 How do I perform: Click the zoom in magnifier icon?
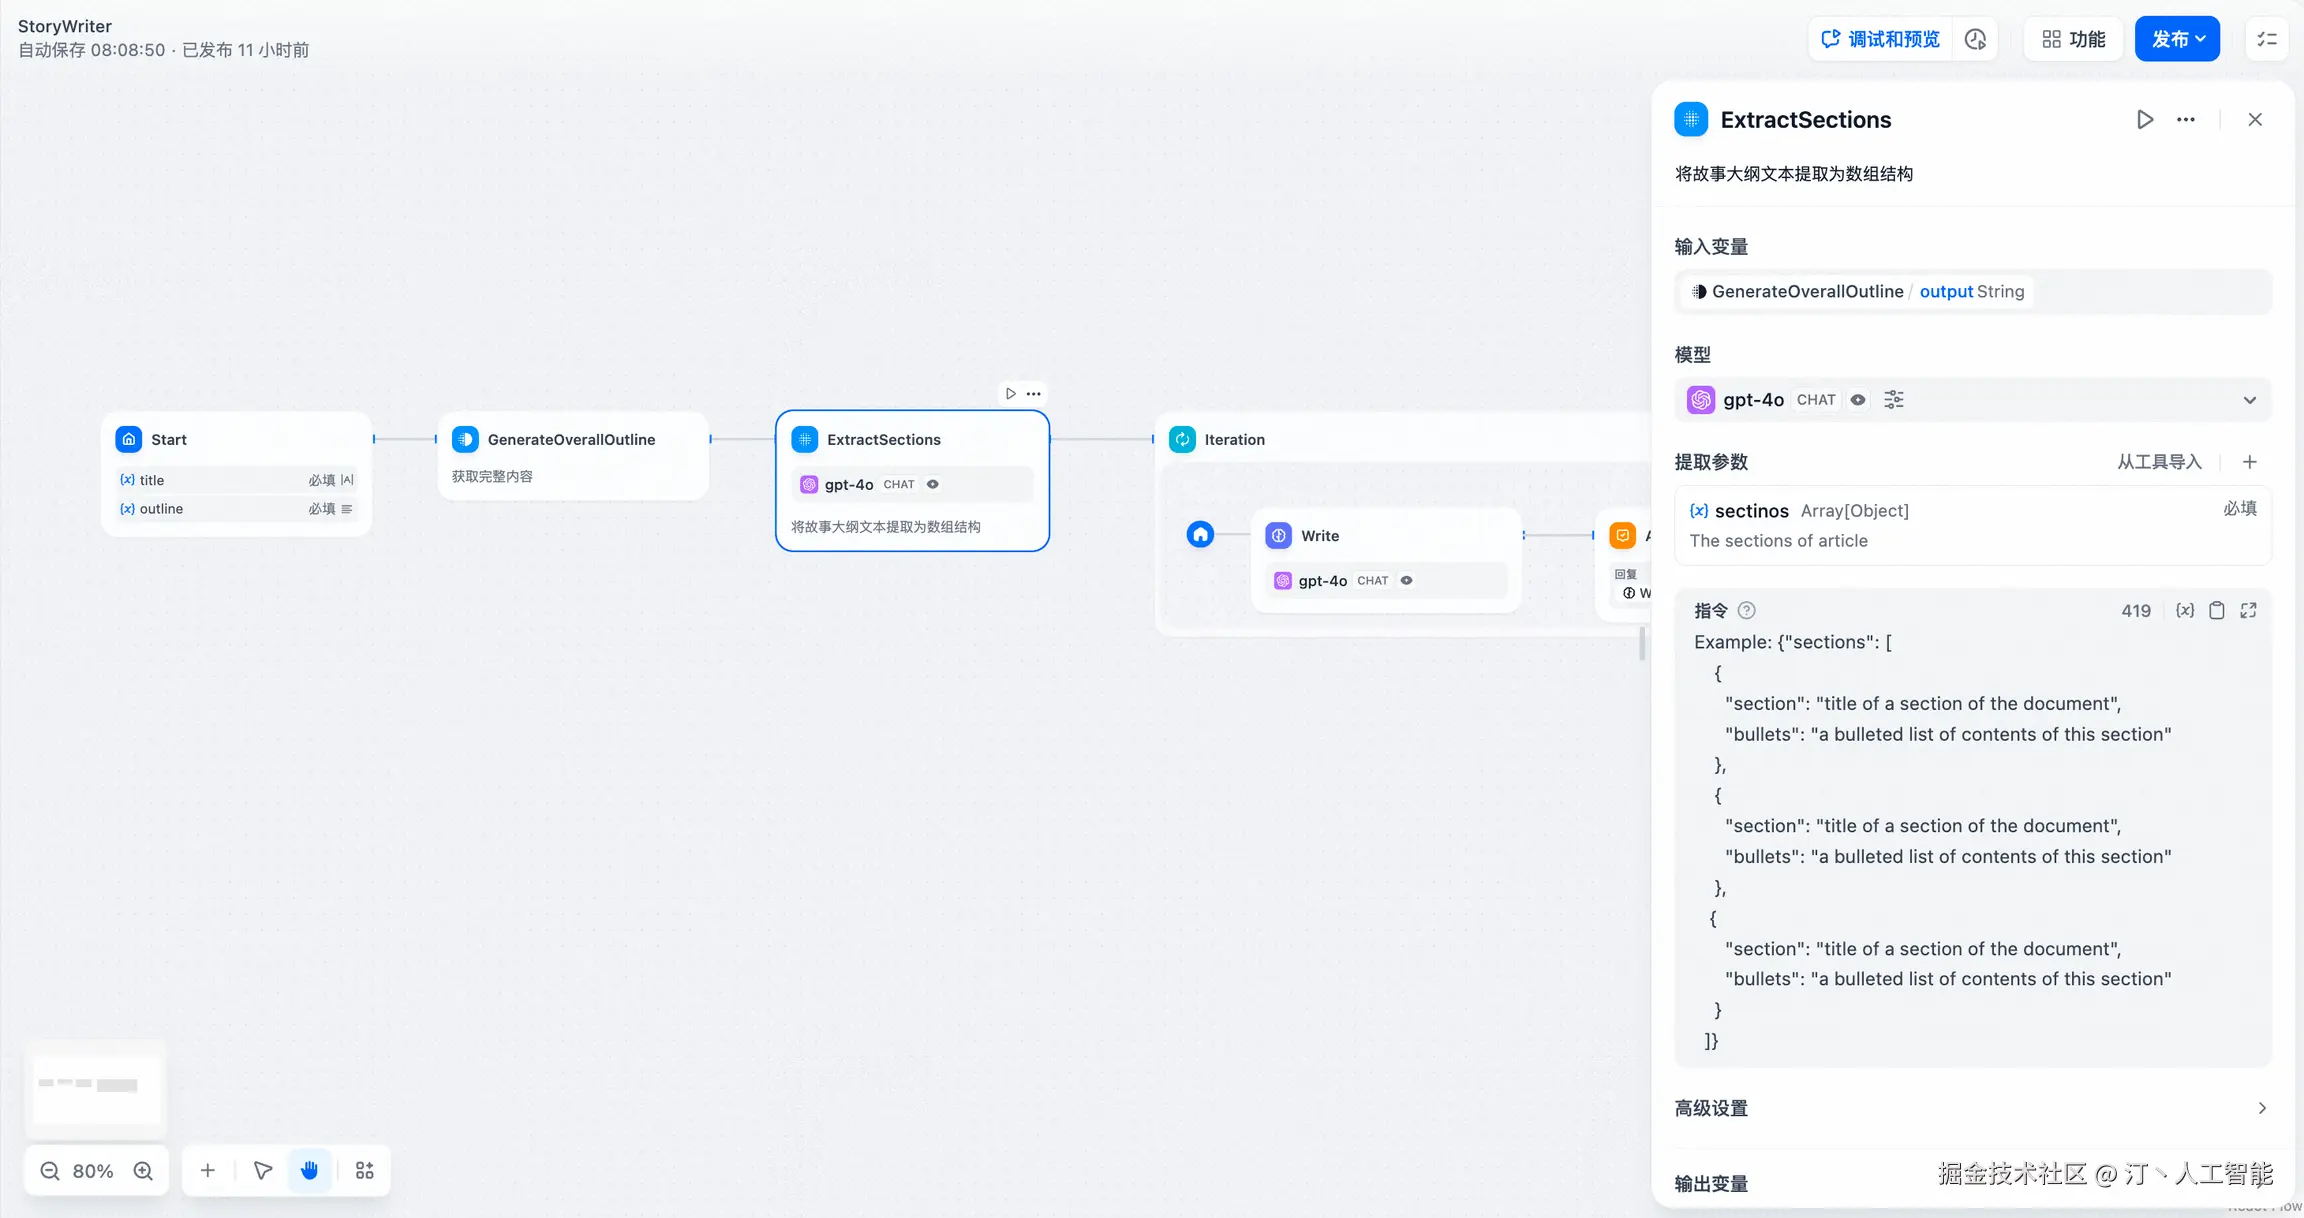tap(143, 1170)
